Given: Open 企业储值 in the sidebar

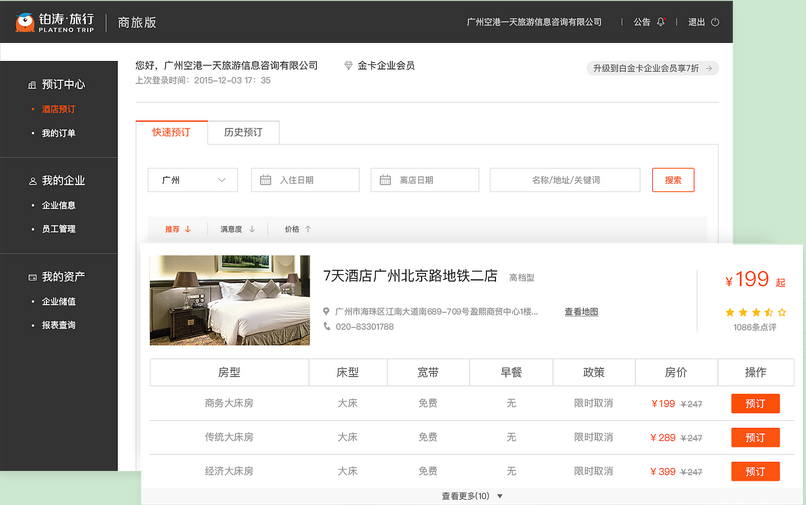Looking at the screenshot, I should pyautogui.click(x=59, y=301).
